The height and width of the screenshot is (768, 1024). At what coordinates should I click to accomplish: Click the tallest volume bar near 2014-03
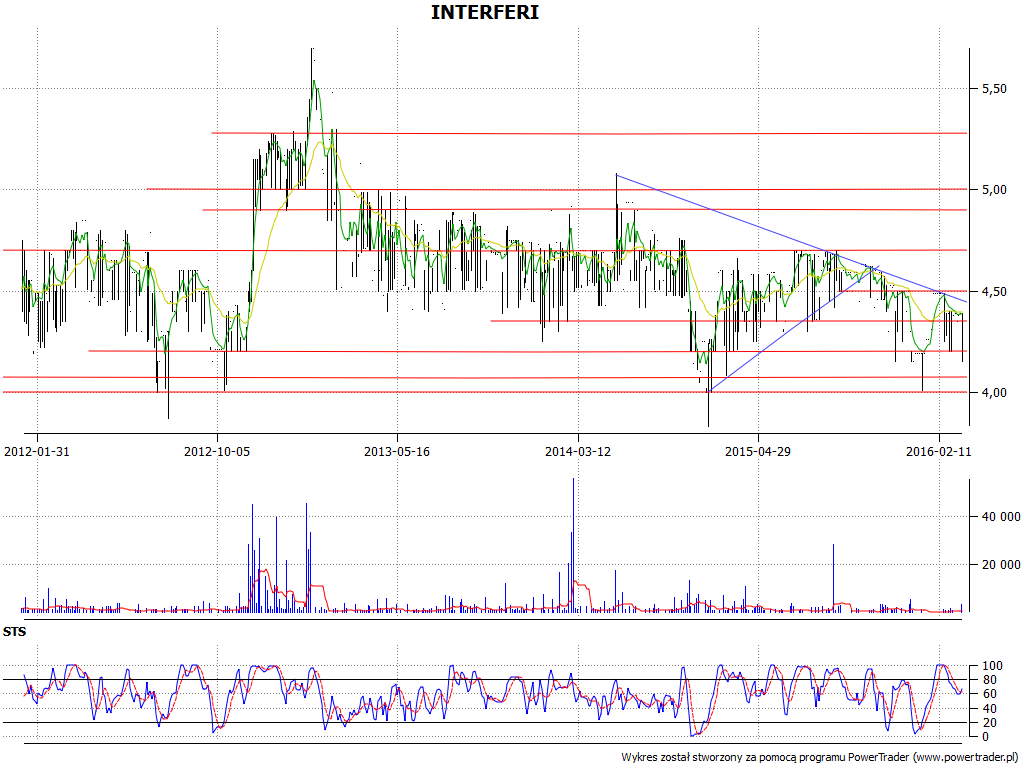pos(573,545)
